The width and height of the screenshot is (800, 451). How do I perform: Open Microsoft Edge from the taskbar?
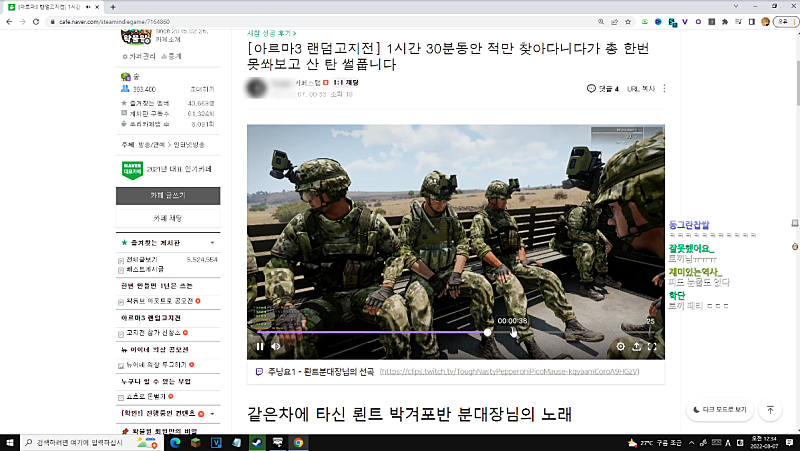(175, 442)
